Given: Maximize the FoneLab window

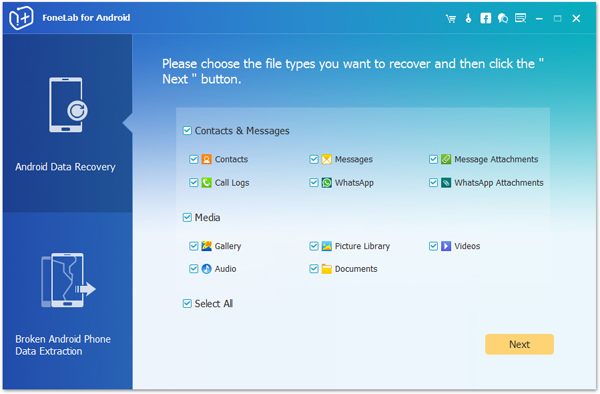Looking at the screenshot, I should click(x=558, y=18).
